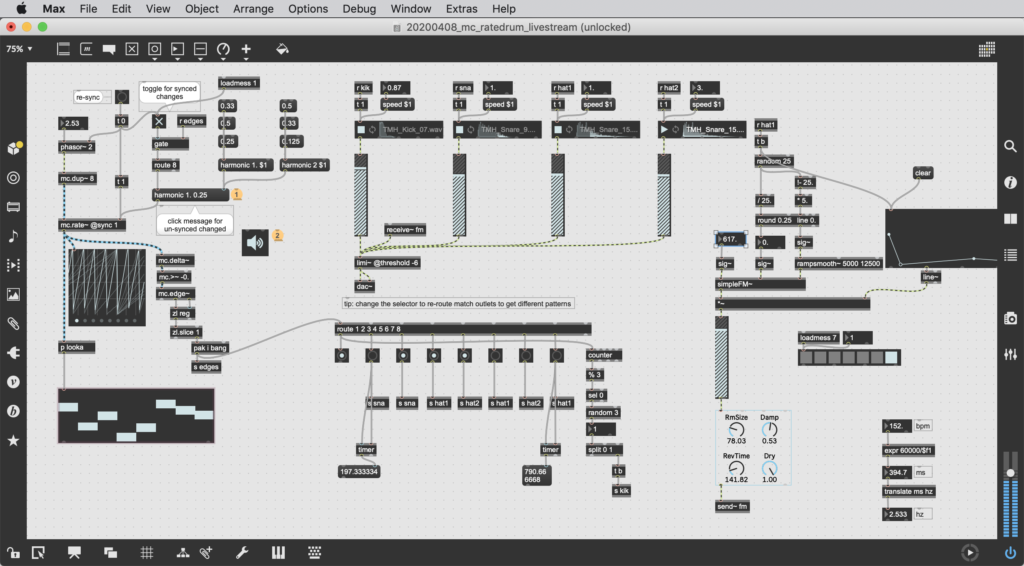The height and width of the screenshot is (566, 1024).
Task: Open the music note audio browser in sidebar
Action: click(x=13, y=236)
